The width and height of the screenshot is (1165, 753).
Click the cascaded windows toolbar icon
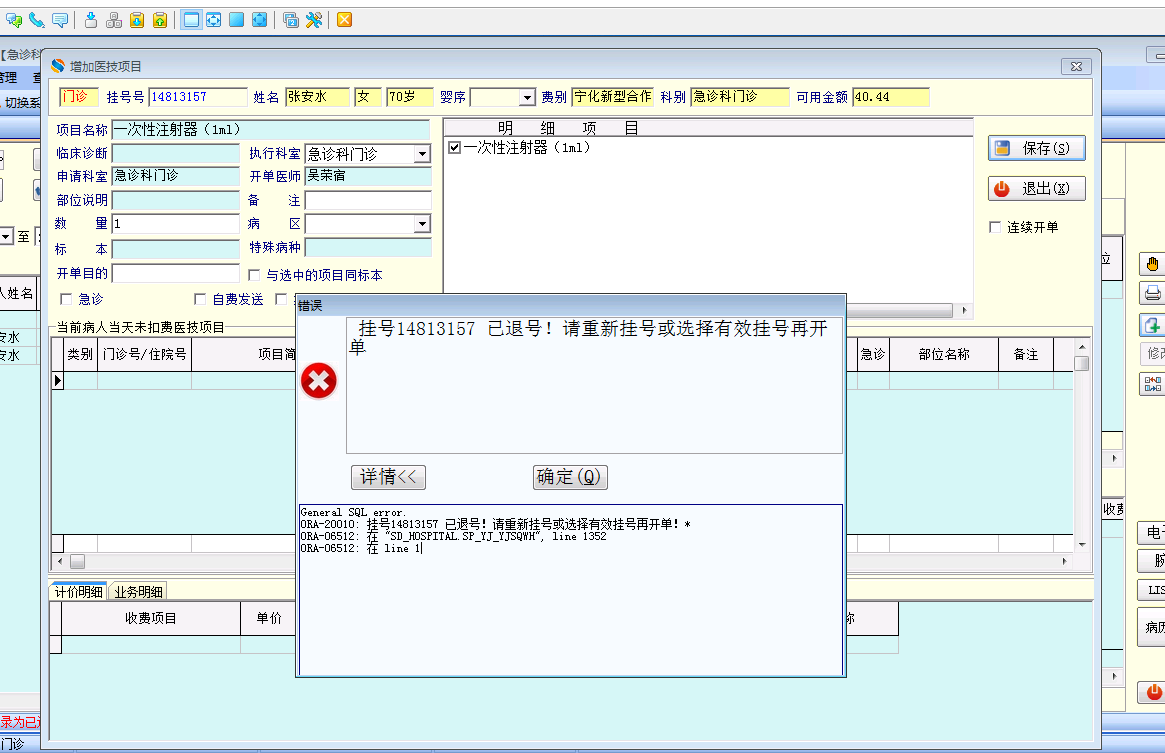[291, 20]
